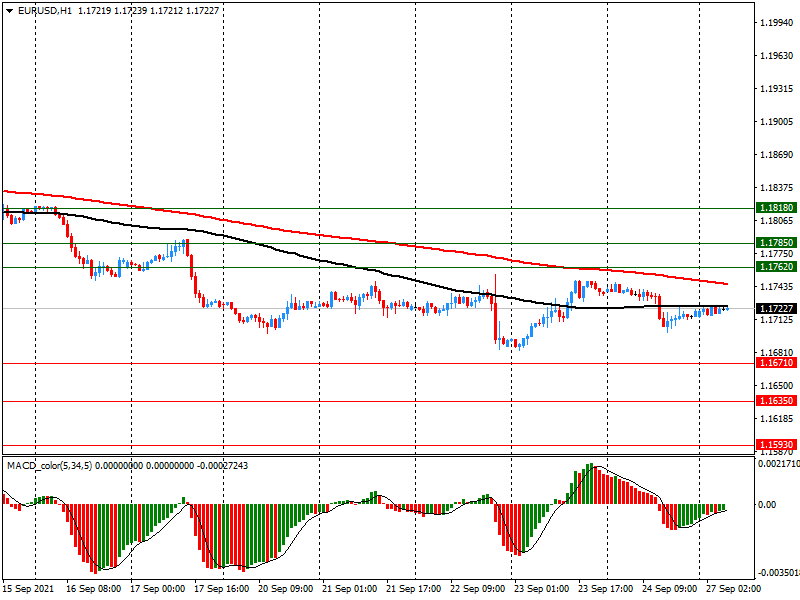Click the 1.15930 red level label

777,445
